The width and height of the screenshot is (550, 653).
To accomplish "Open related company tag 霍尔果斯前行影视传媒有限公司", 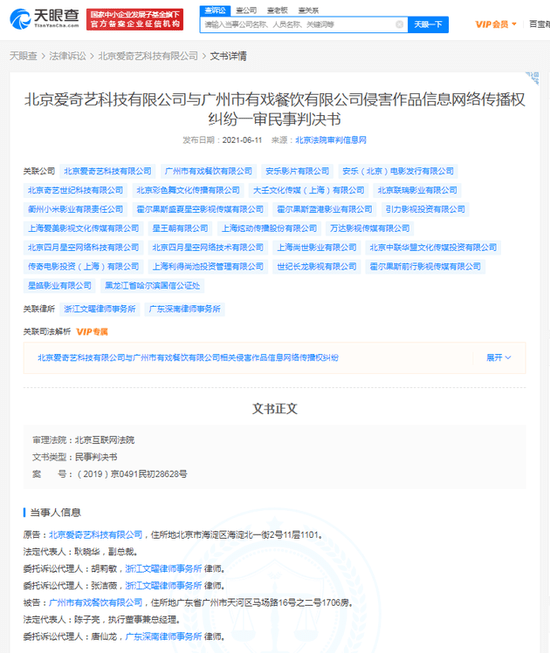I will pos(425,267).
